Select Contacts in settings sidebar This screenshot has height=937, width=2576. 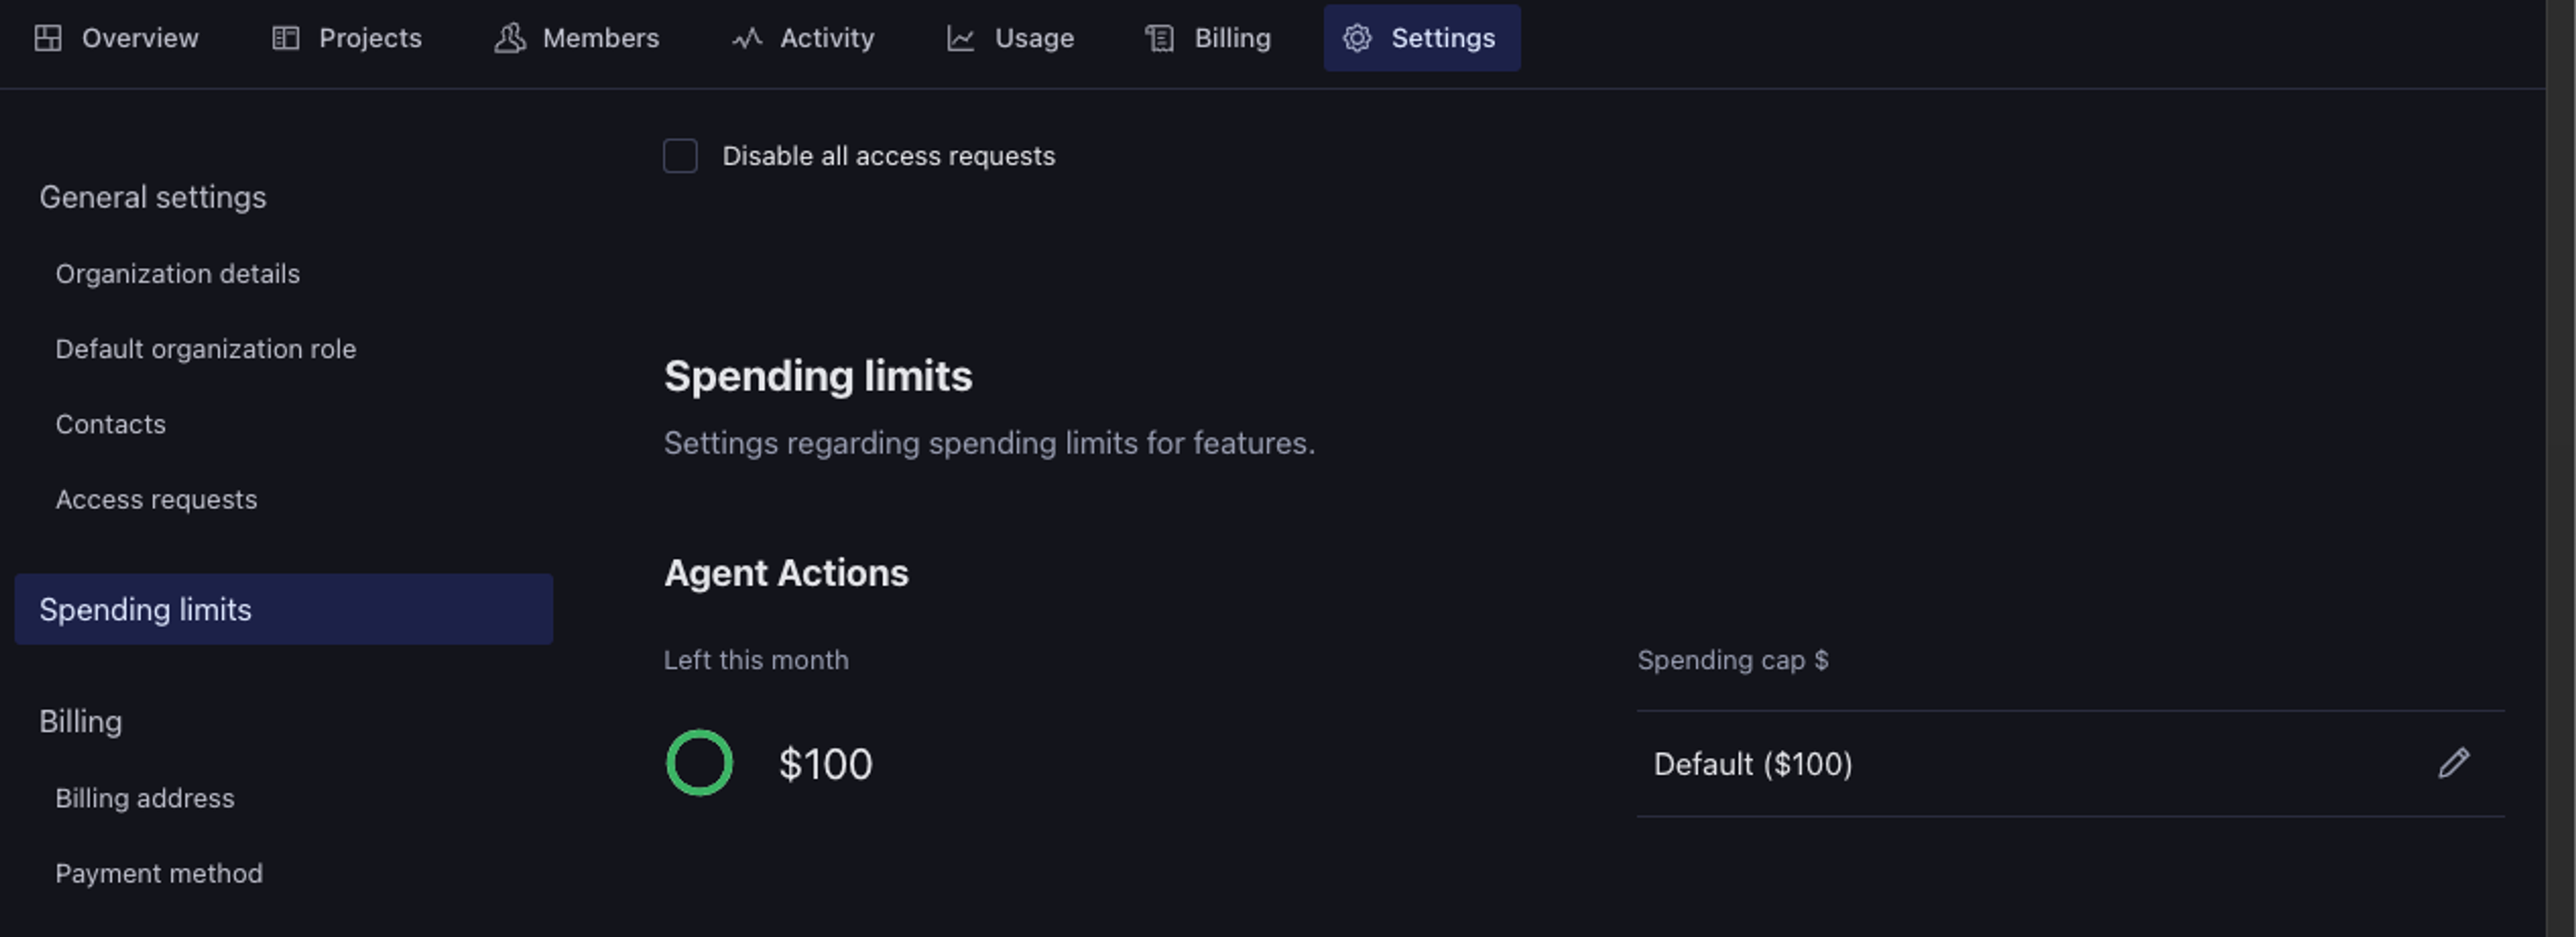pyautogui.click(x=110, y=424)
